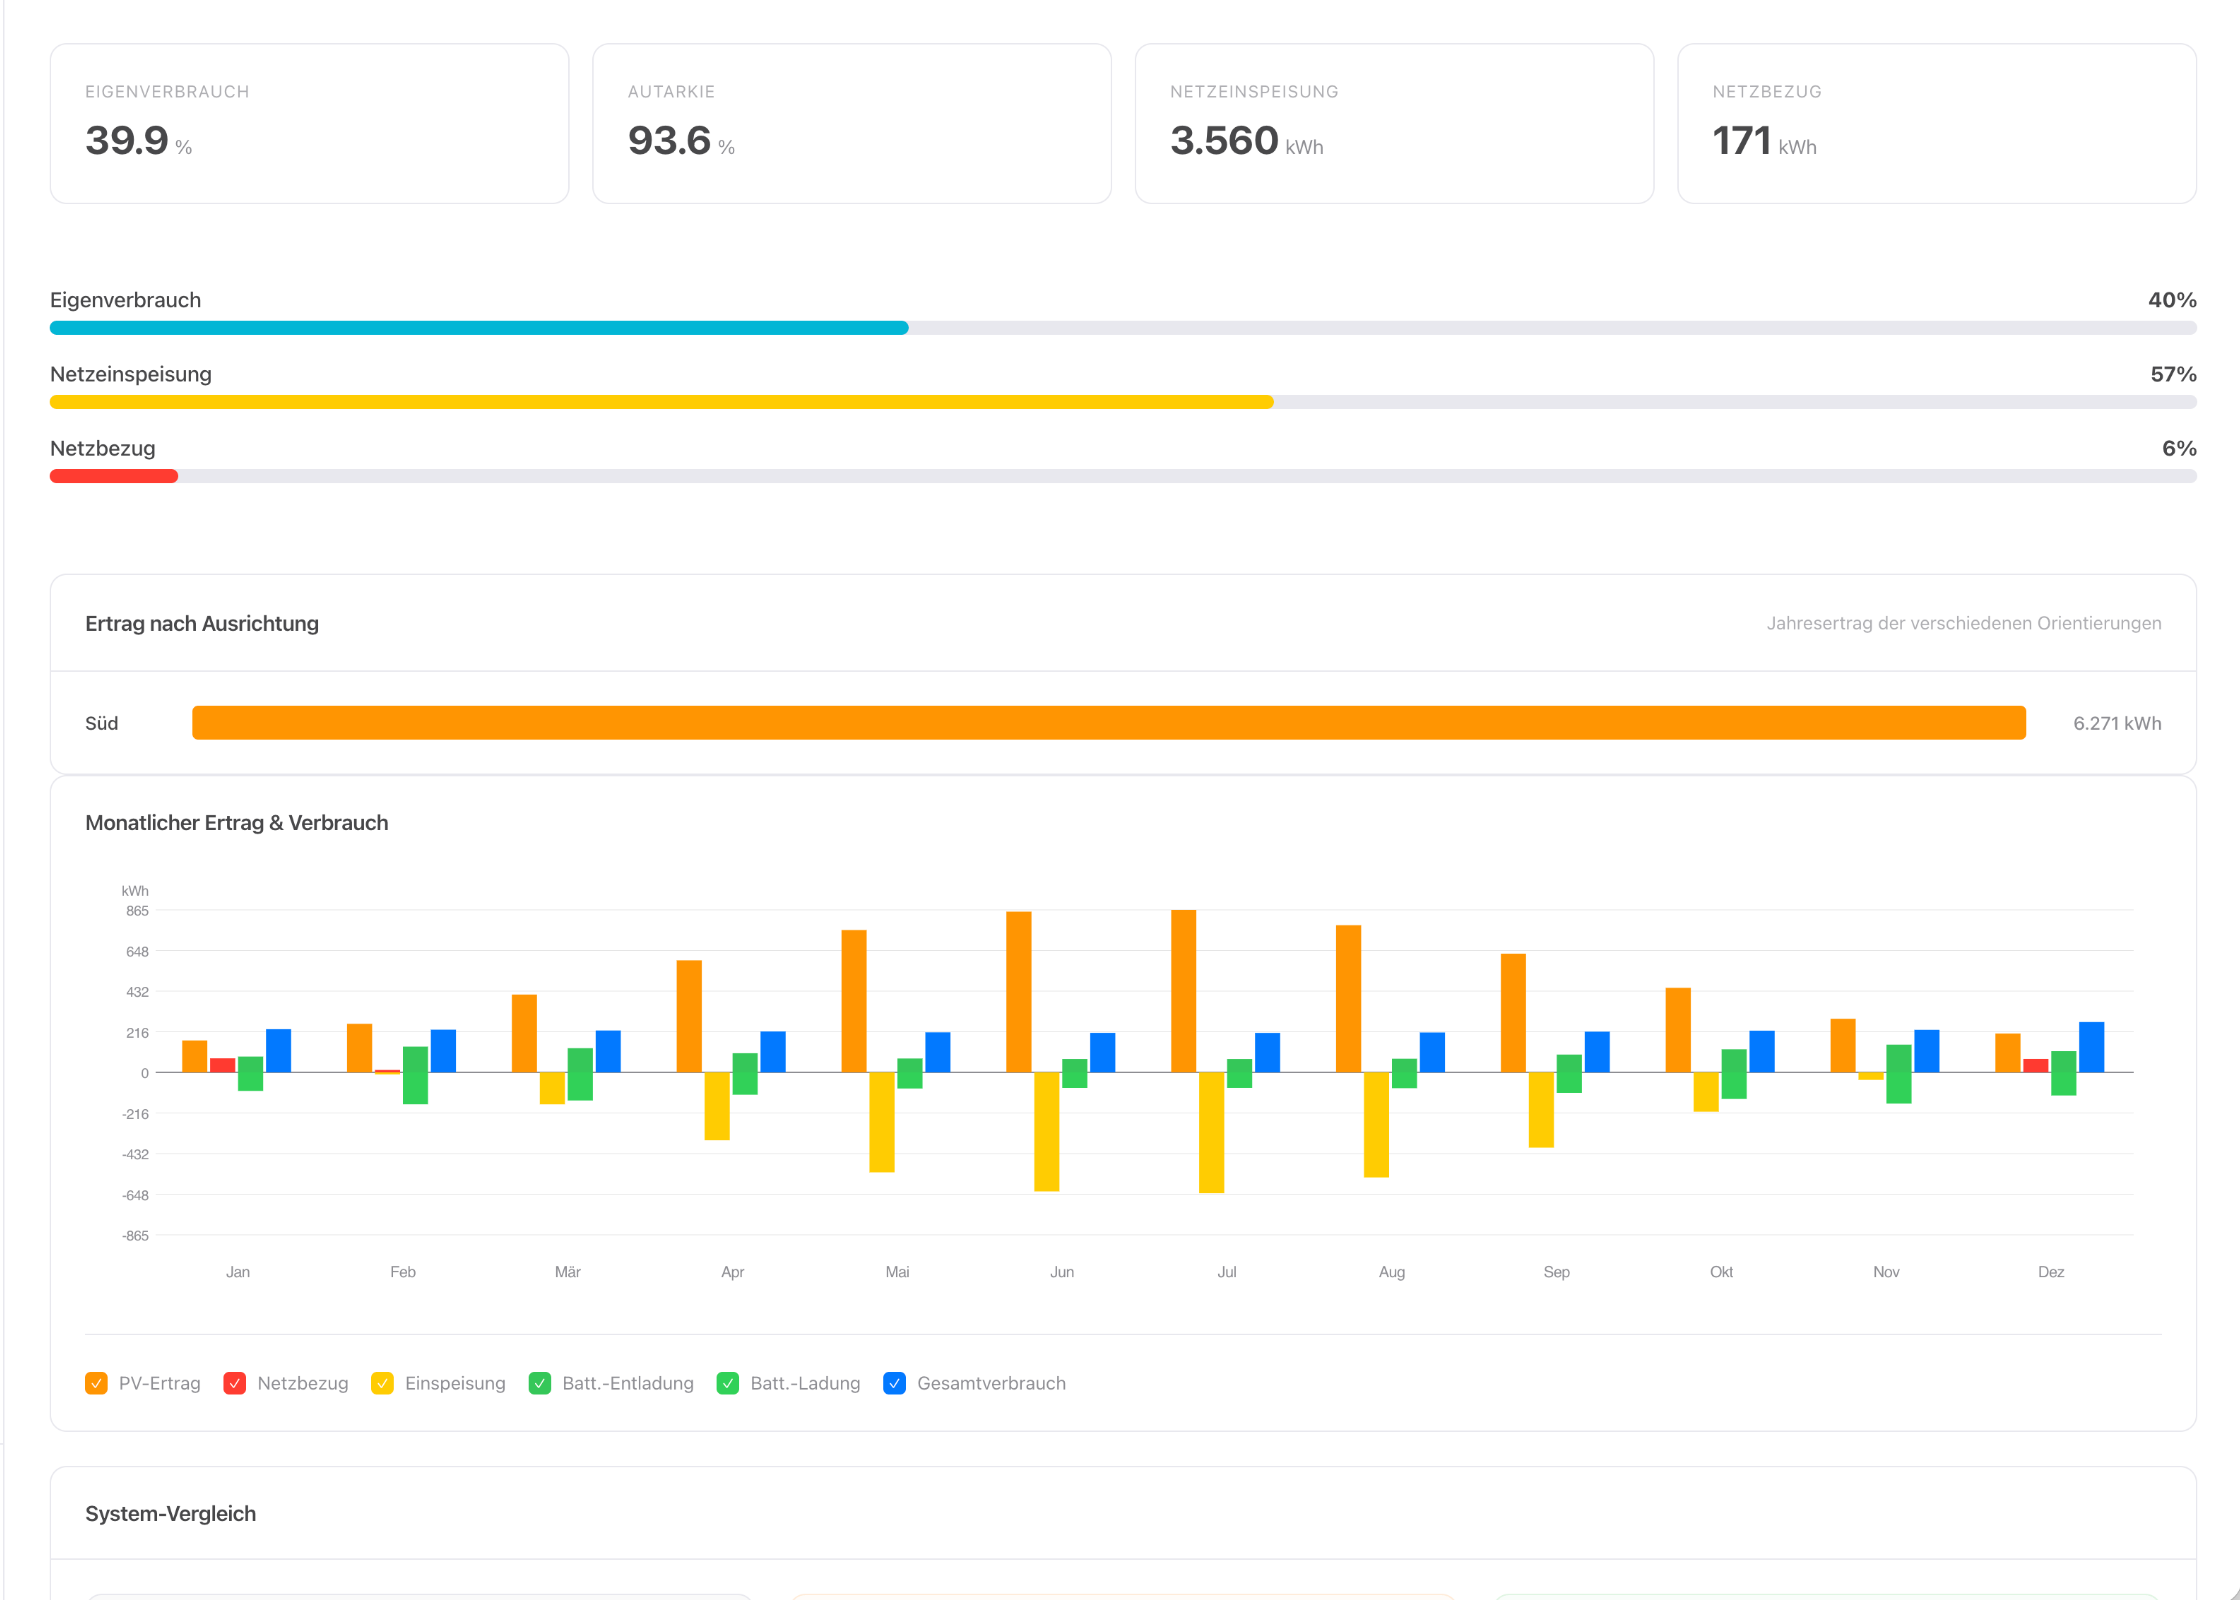The image size is (2240, 1600).
Task: Click the red Netzbezug progress bar
Action: click(x=114, y=476)
